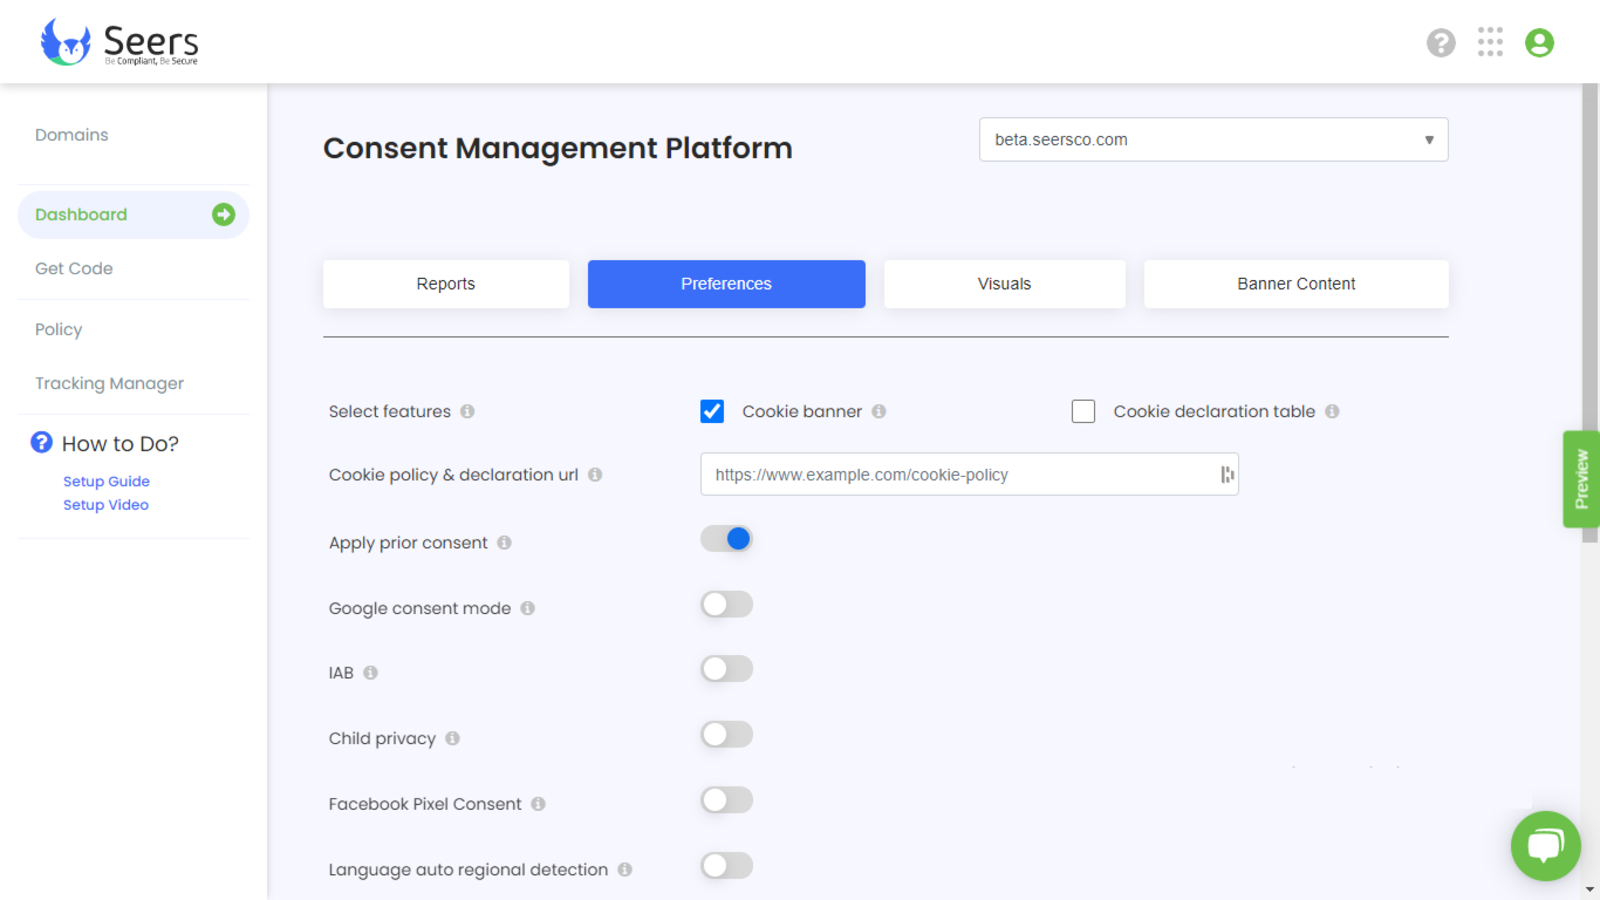The width and height of the screenshot is (1600, 900).
Task: Open the live chat bubble icon
Action: [1545, 846]
